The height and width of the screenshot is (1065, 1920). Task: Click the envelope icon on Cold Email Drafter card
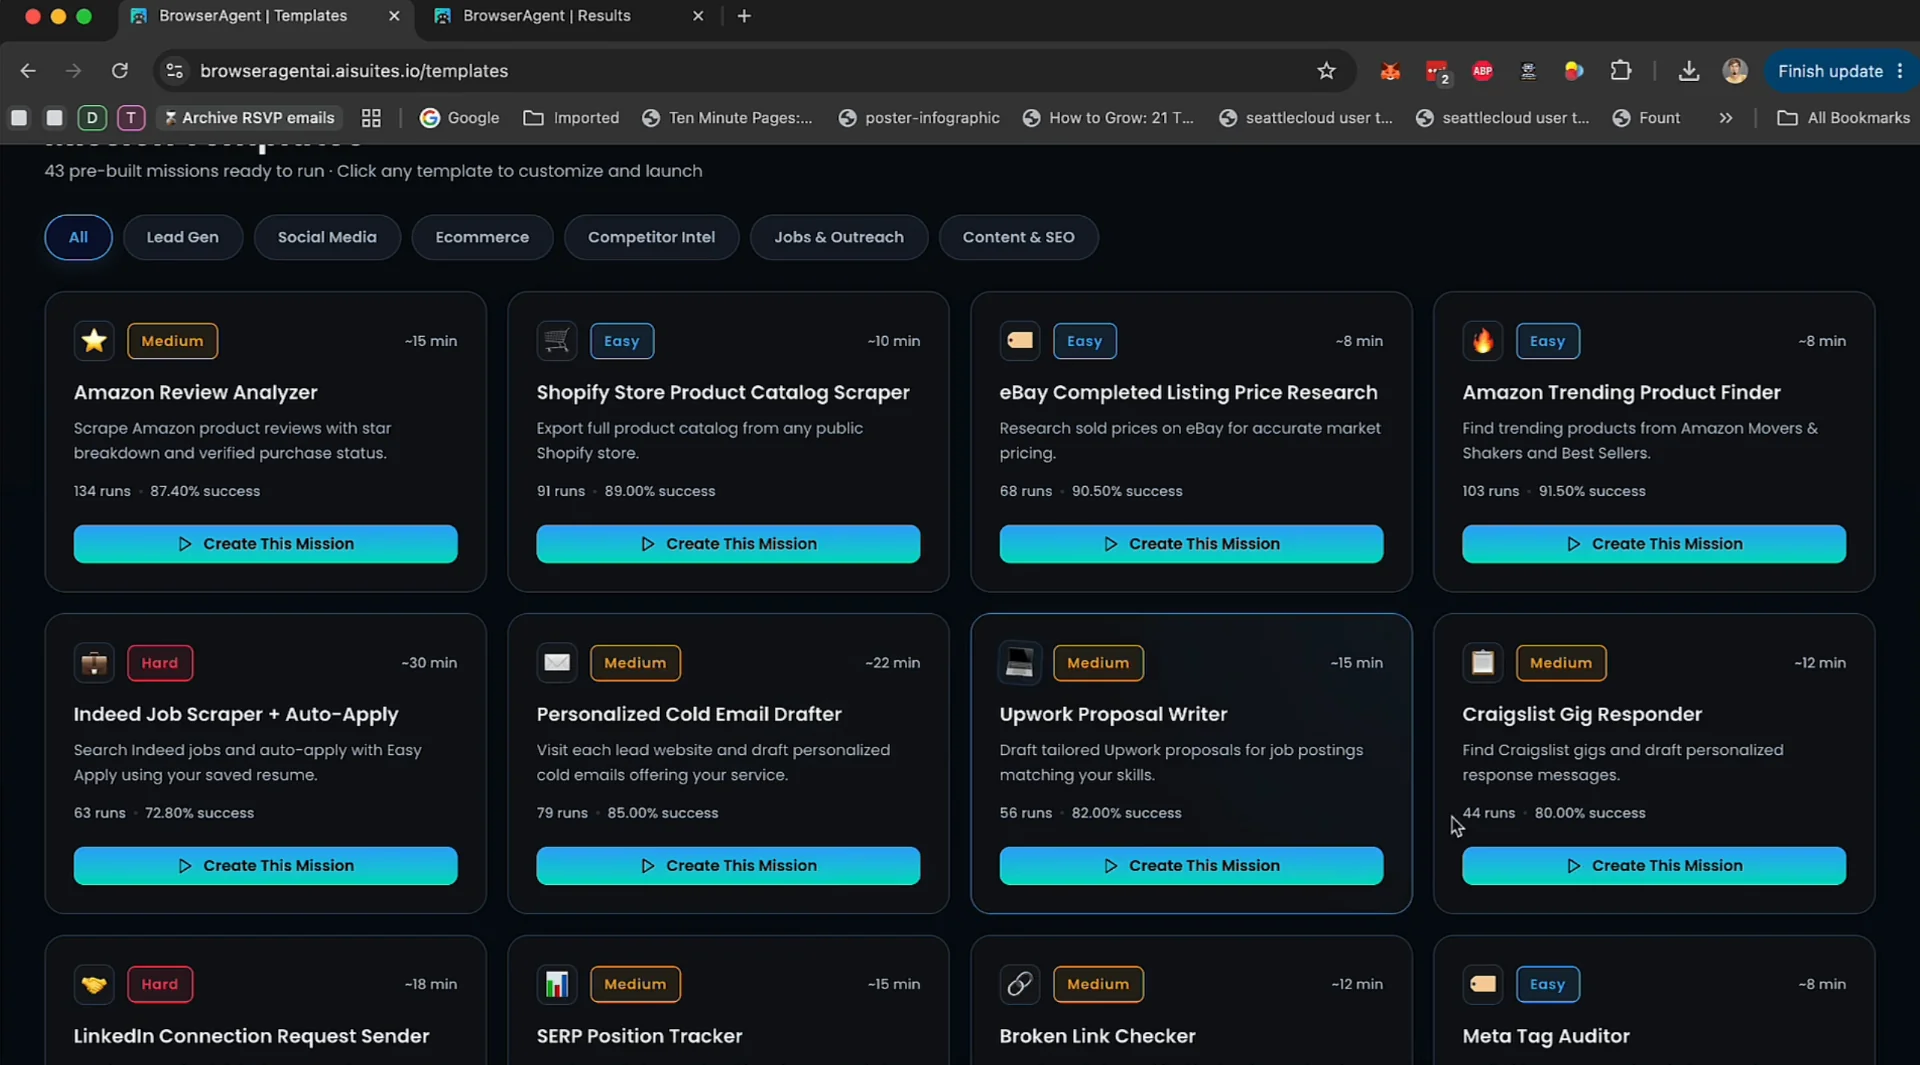557,663
